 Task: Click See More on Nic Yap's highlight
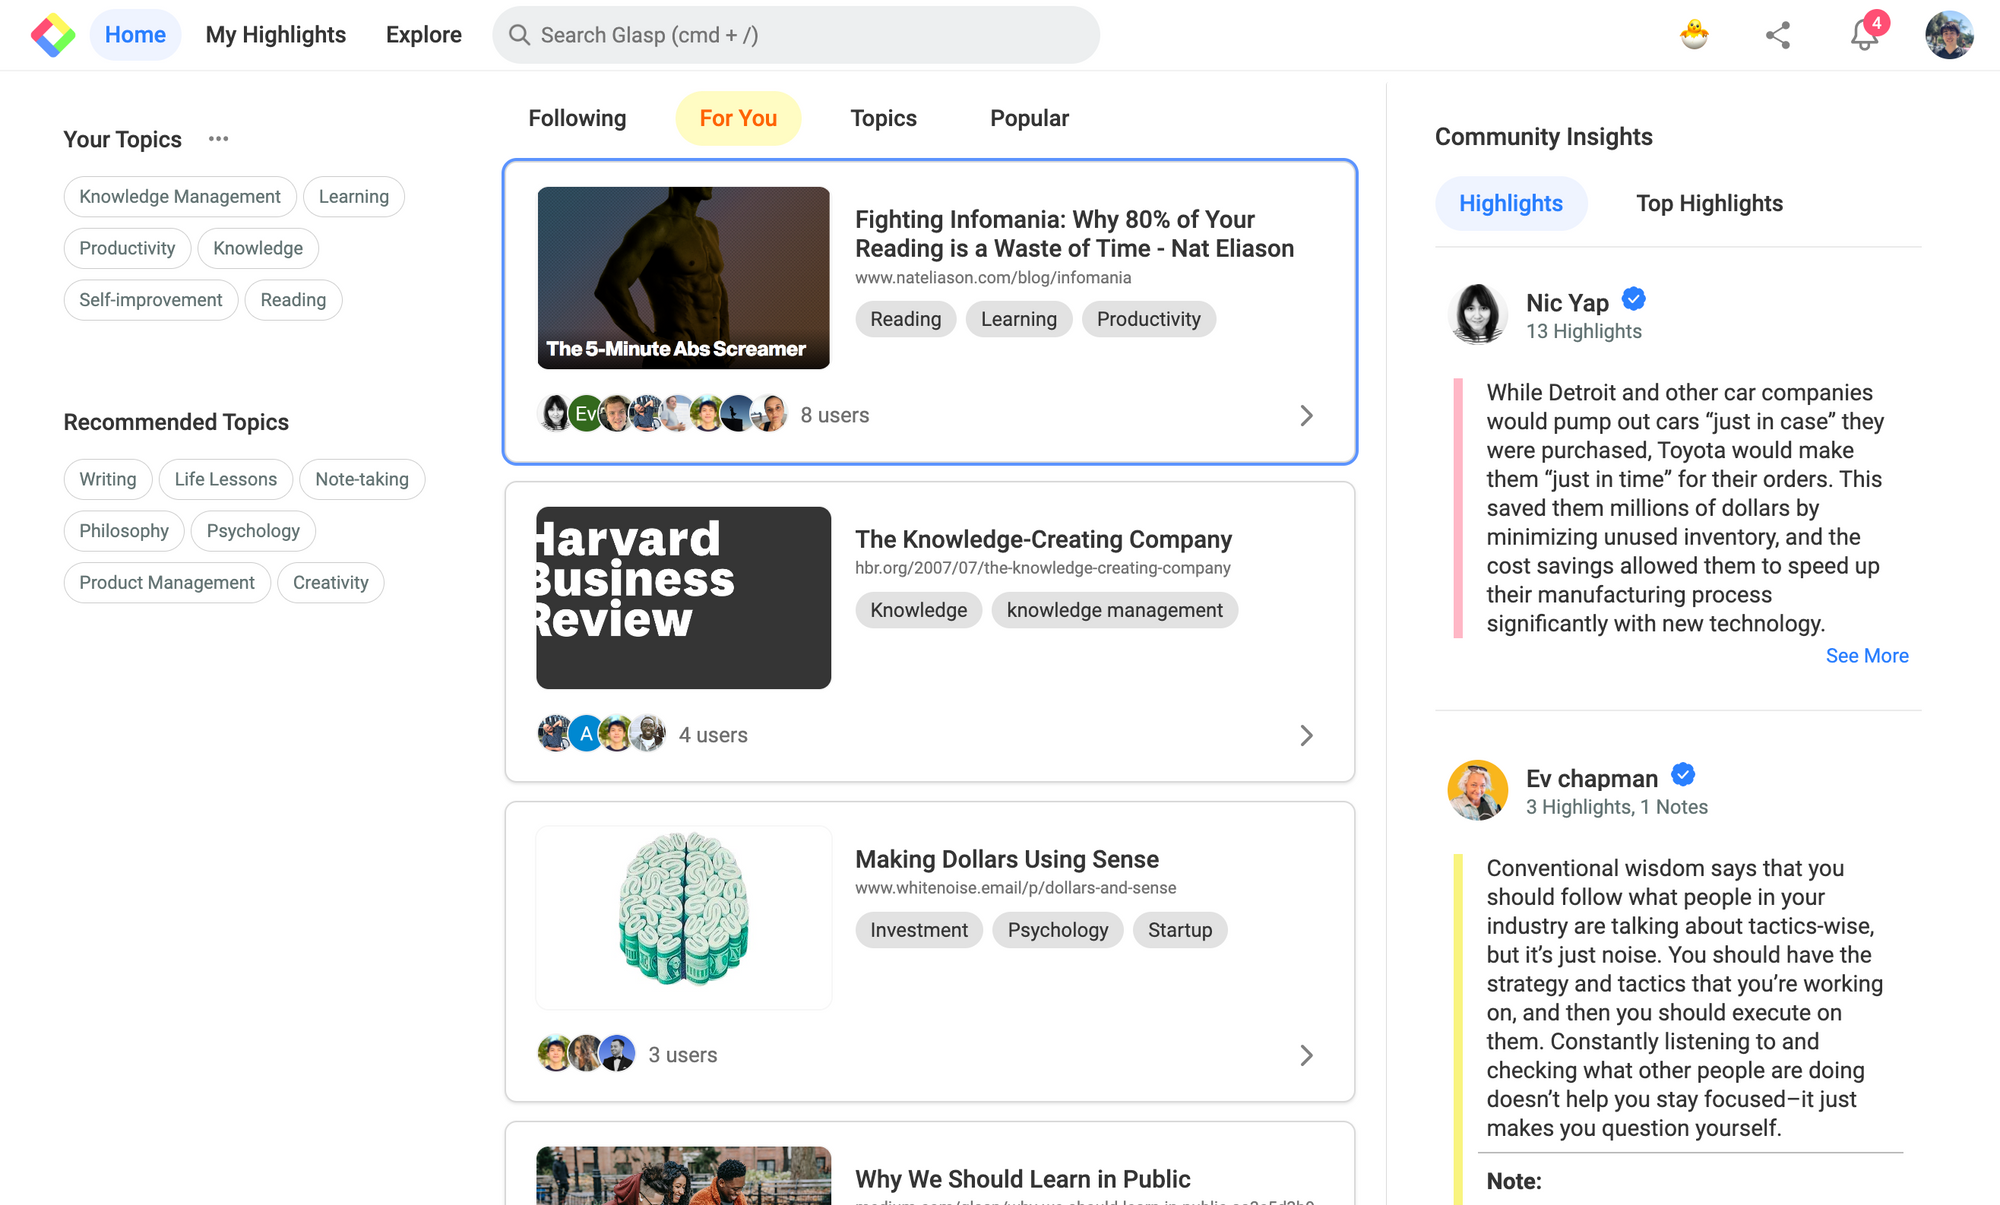click(x=1866, y=656)
